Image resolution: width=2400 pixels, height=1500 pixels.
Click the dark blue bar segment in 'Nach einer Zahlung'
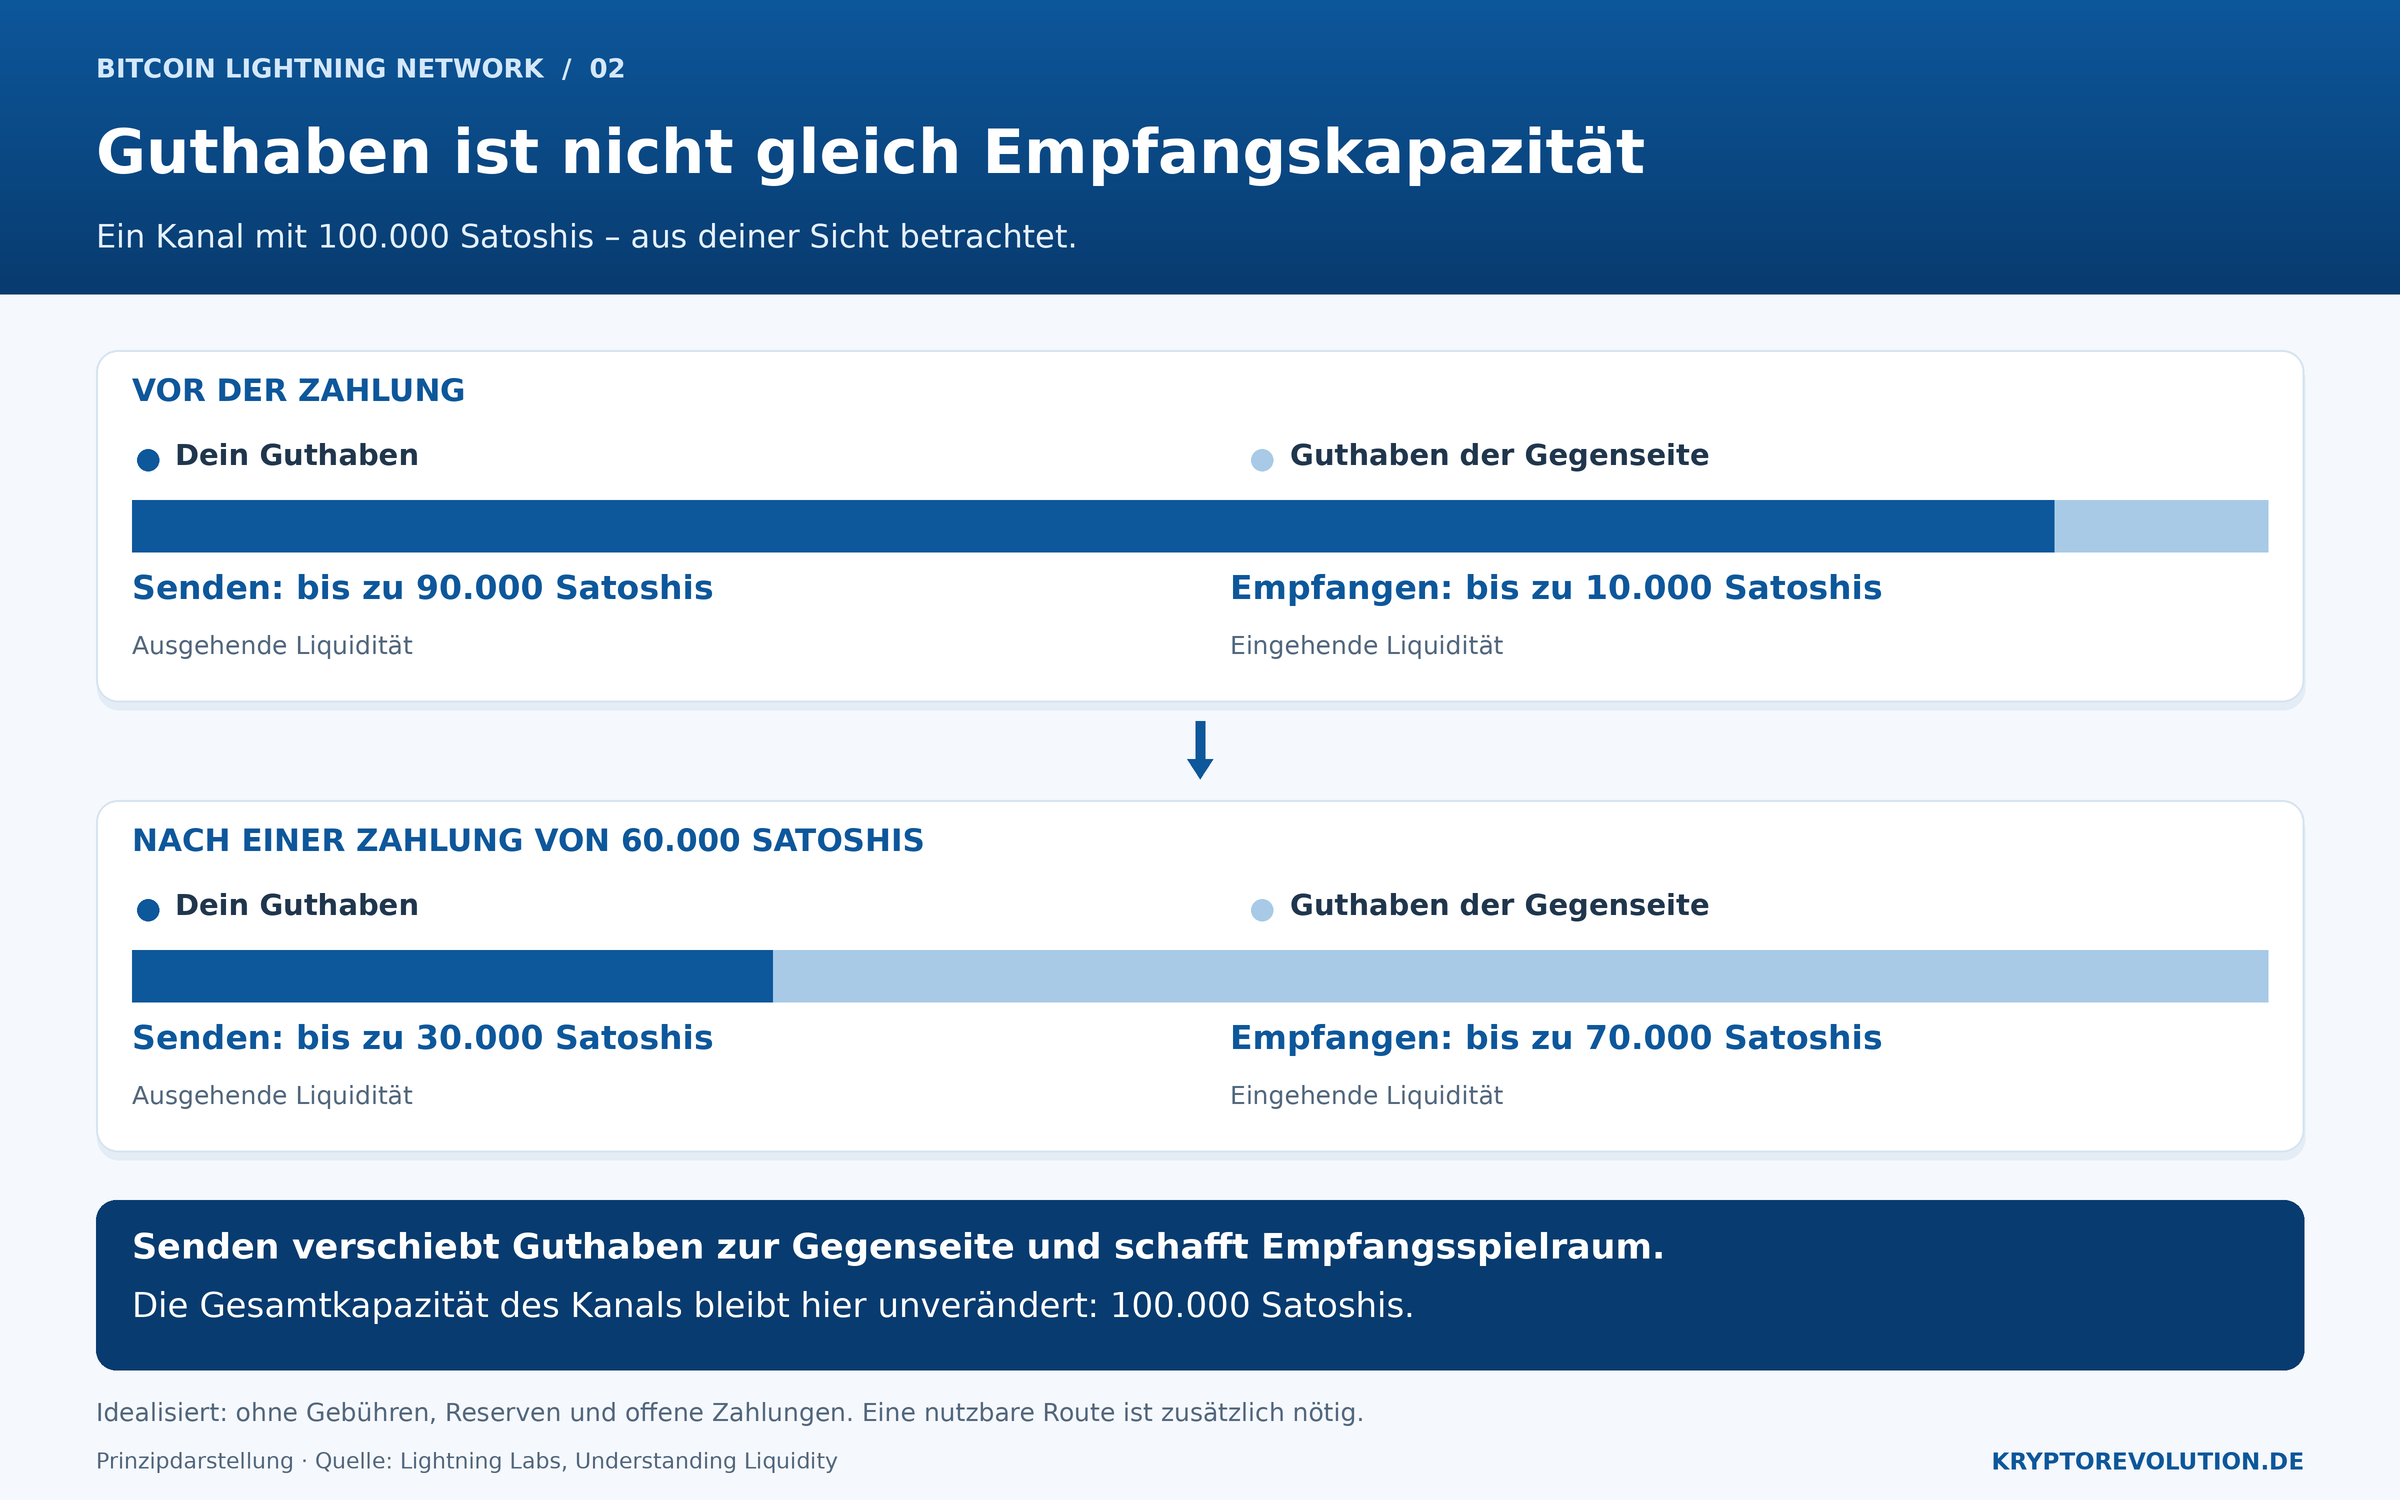452,976
